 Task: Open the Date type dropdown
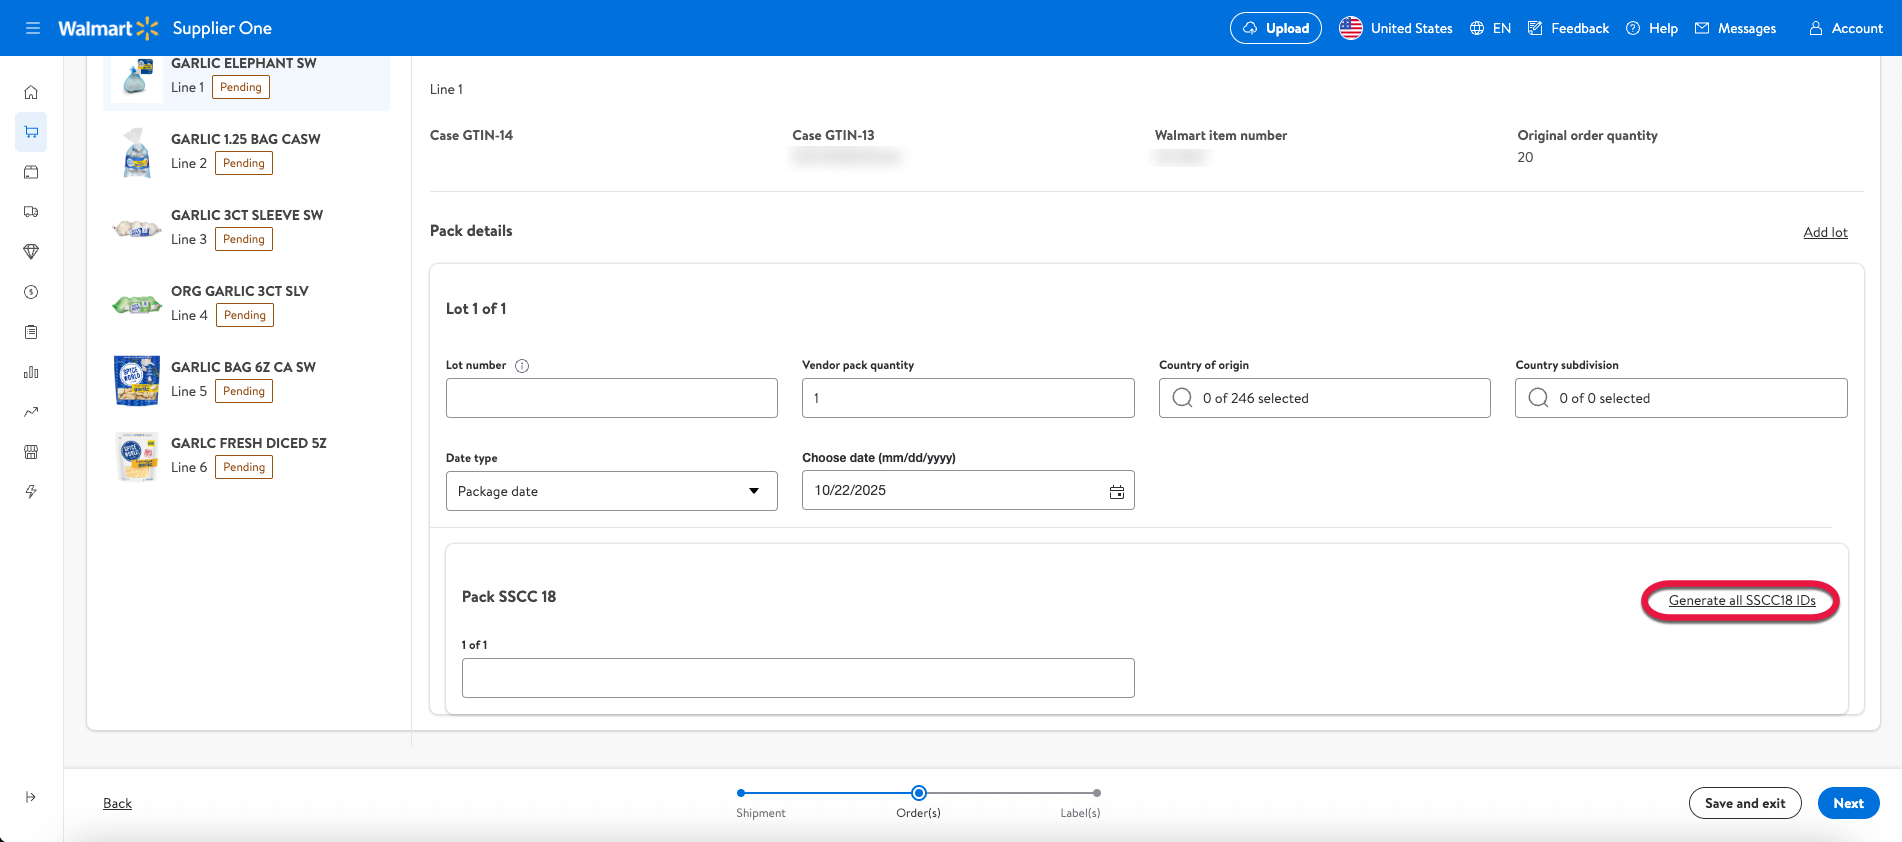[611, 491]
